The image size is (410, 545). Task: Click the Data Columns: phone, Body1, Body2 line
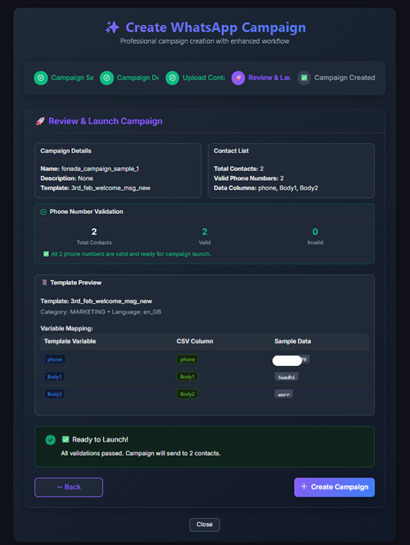pyautogui.click(x=266, y=188)
